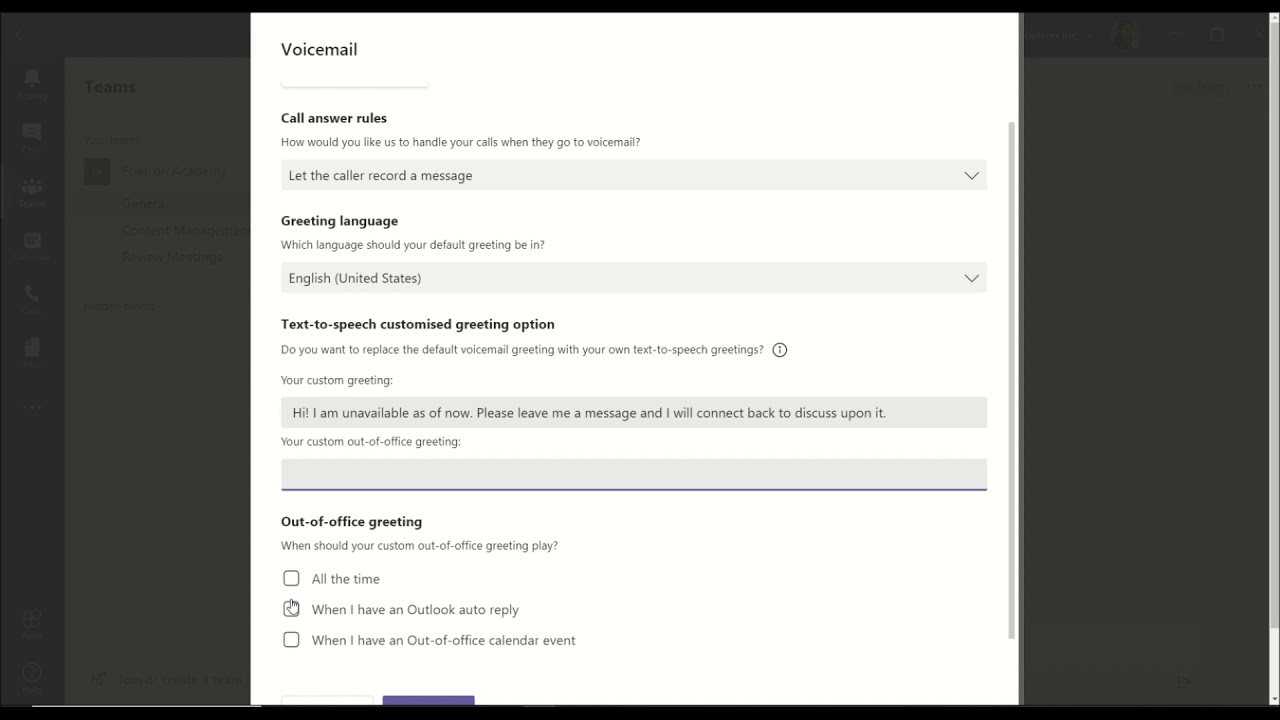The height and width of the screenshot is (720, 1280).
Task: Click the purple button at dialog bottom
Action: (x=428, y=700)
